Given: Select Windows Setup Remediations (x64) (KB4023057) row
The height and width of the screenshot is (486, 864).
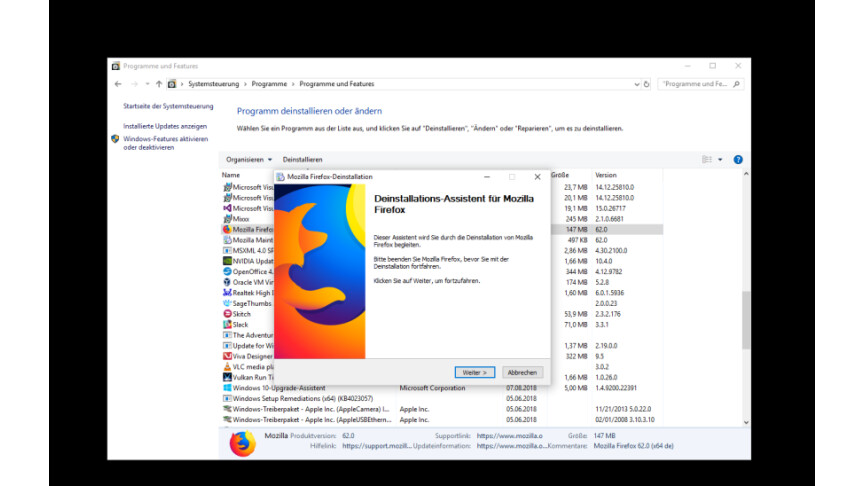Looking at the screenshot, I should (441, 398).
